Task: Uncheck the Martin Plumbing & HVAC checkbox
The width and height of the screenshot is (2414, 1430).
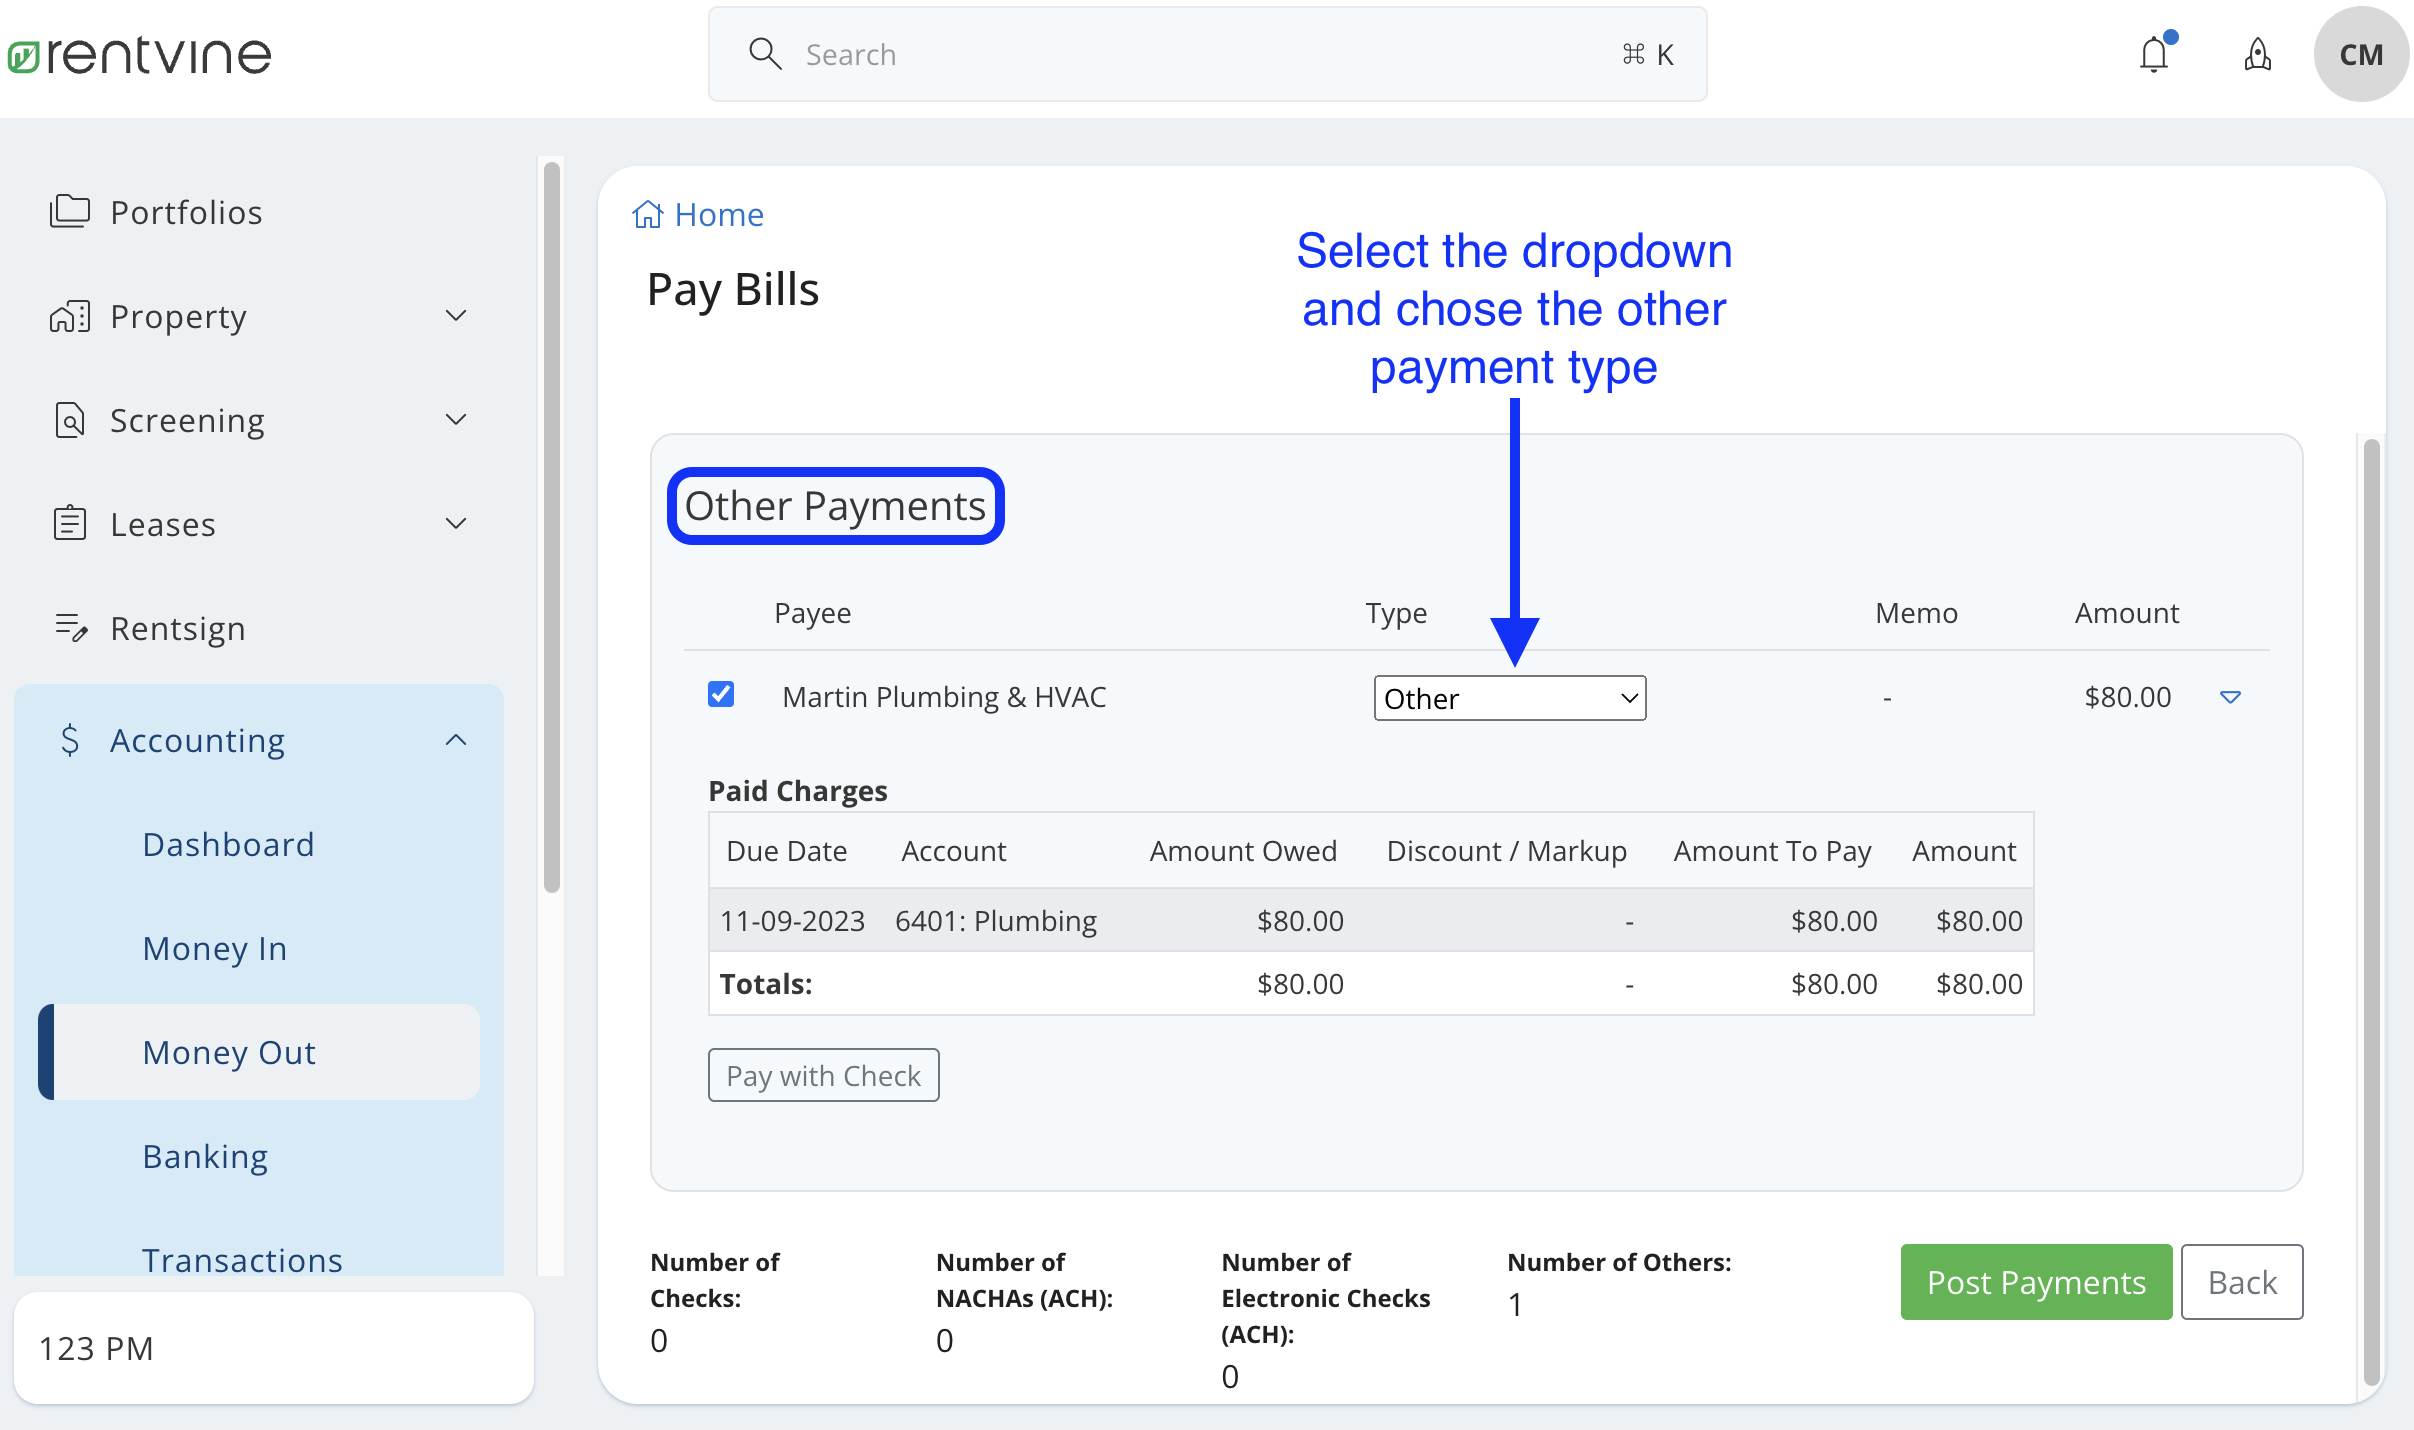Action: point(720,694)
